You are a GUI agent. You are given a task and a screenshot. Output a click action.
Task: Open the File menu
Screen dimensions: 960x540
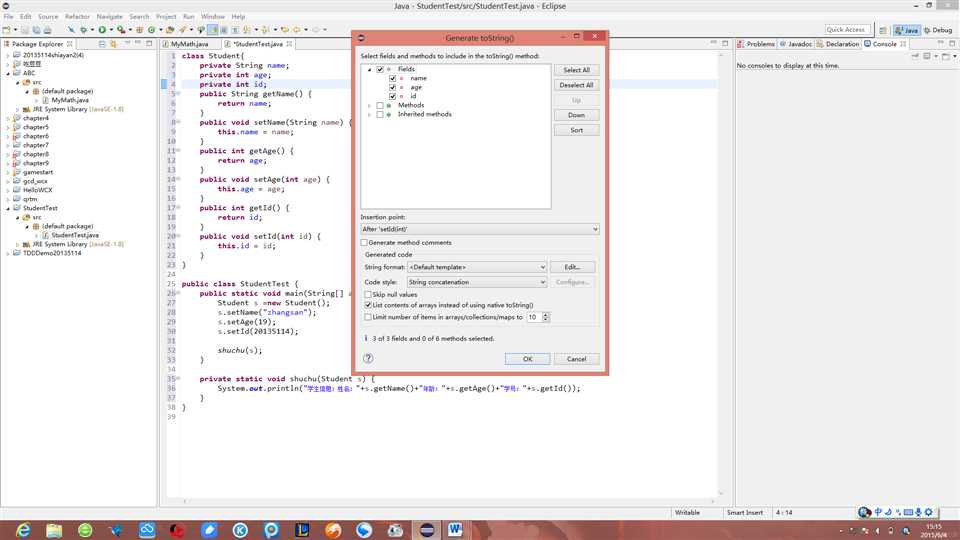click(x=9, y=17)
